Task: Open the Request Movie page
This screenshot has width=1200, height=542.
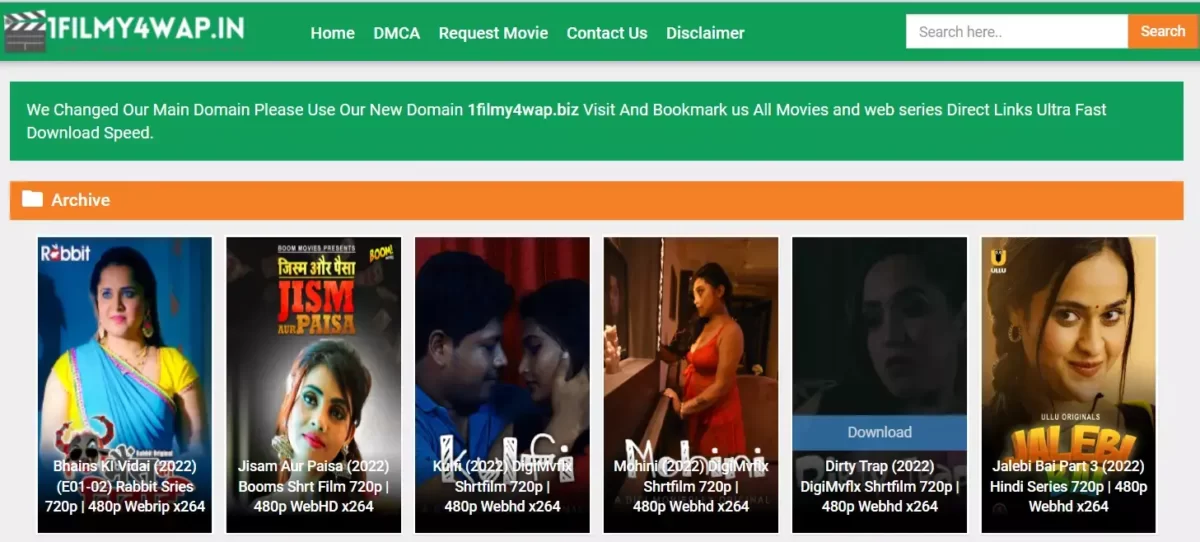Action: 493,33
